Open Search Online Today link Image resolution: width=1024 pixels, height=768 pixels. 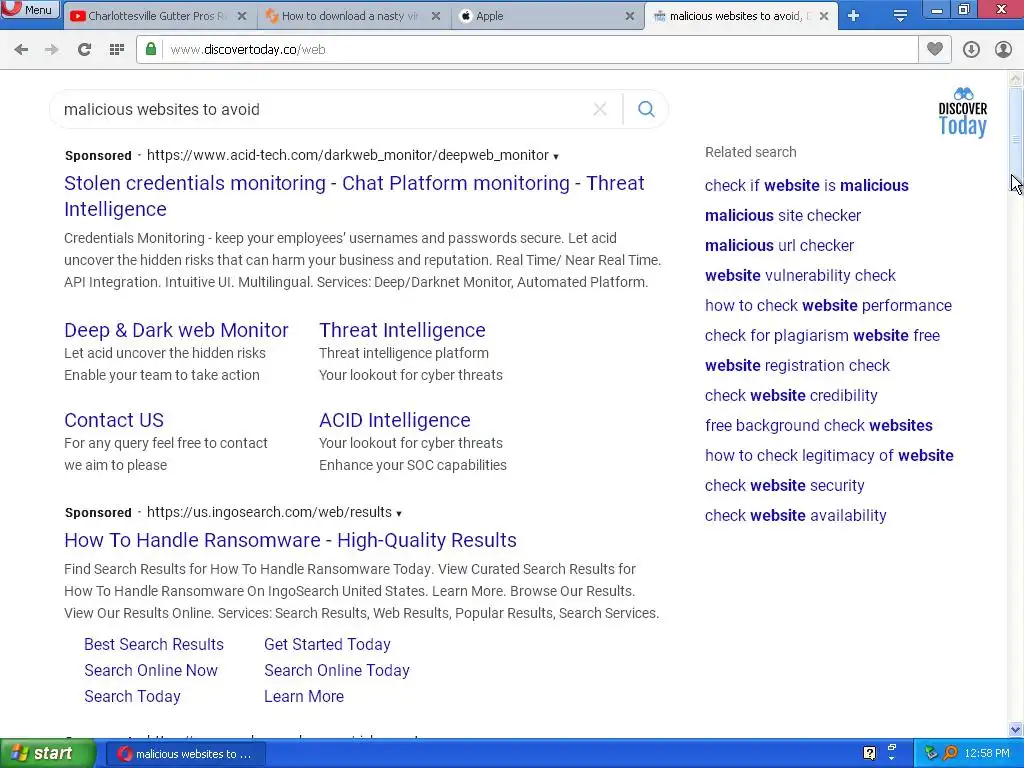[337, 670]
